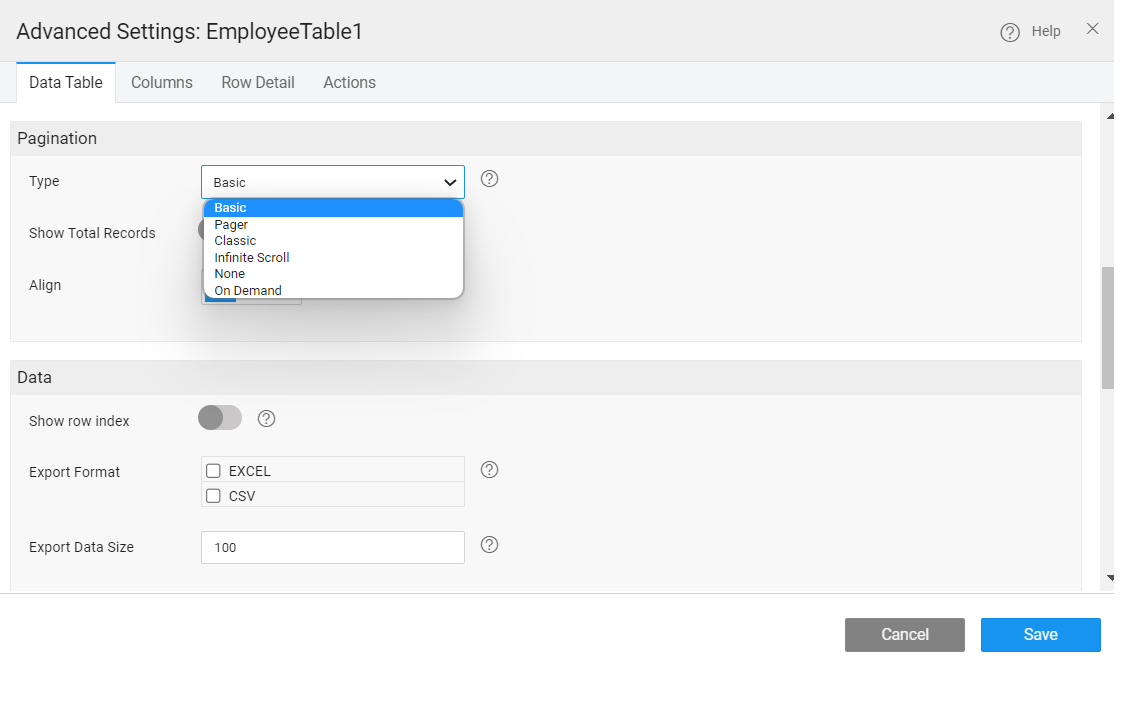
Task: Select Classic in the pagination list
Action: [235, 241]
